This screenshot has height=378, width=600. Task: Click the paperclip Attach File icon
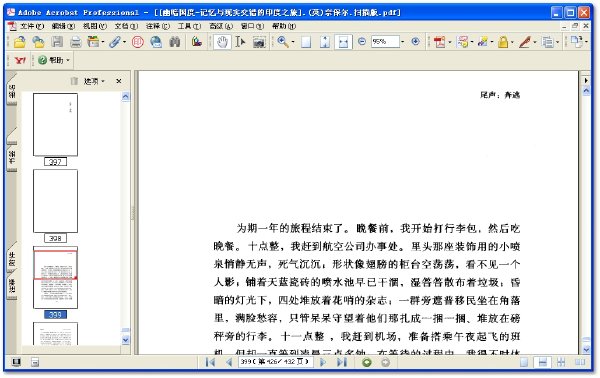115,42
